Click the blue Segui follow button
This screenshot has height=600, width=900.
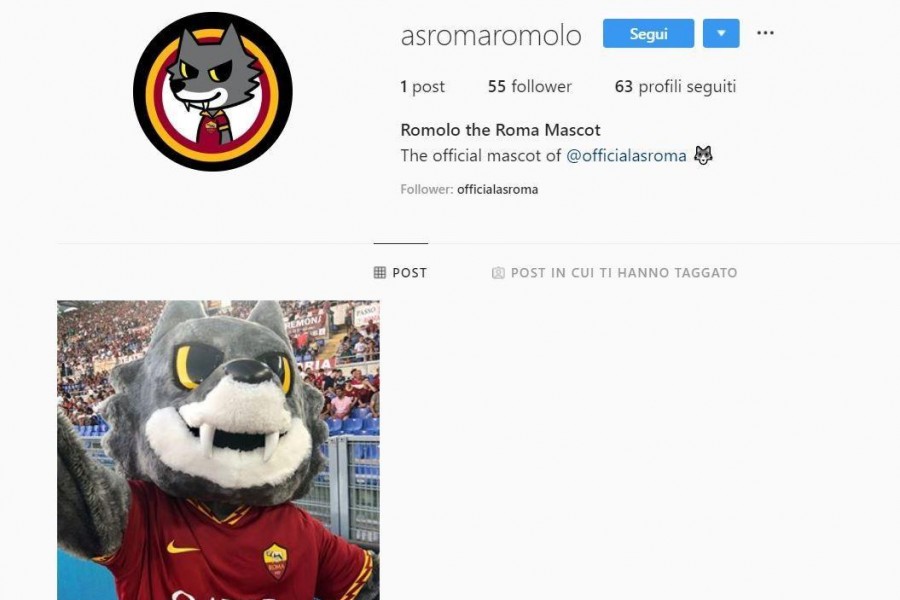(648, 33)
